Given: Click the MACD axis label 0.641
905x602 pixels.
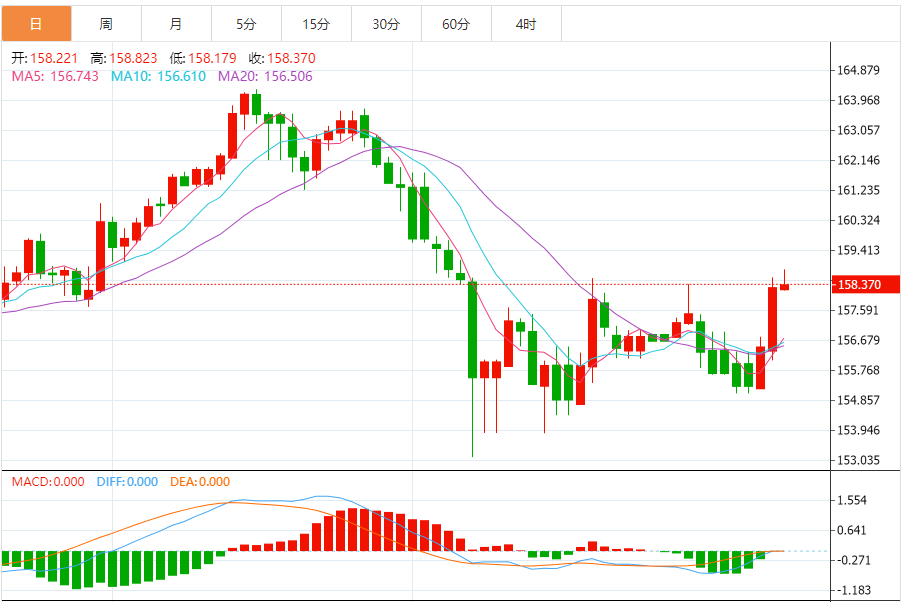Looking at the screenshot, I should 852,530.
